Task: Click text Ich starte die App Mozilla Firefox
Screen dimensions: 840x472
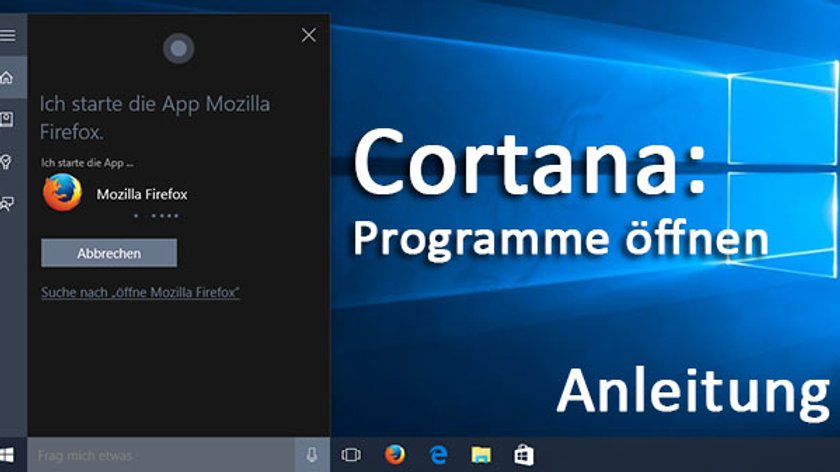Action: (155, 118)
